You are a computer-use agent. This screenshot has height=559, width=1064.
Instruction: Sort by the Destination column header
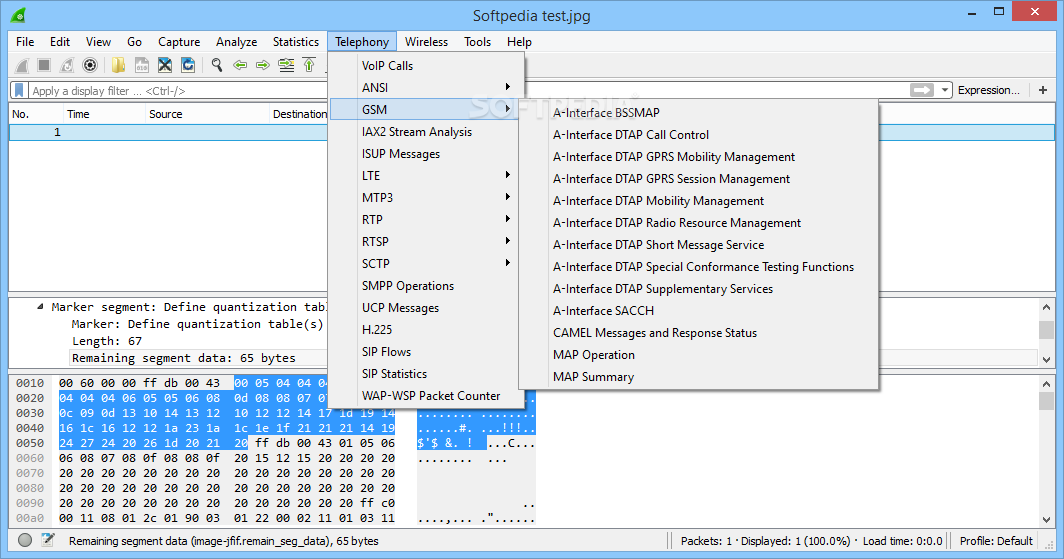[x=299, y=114]
